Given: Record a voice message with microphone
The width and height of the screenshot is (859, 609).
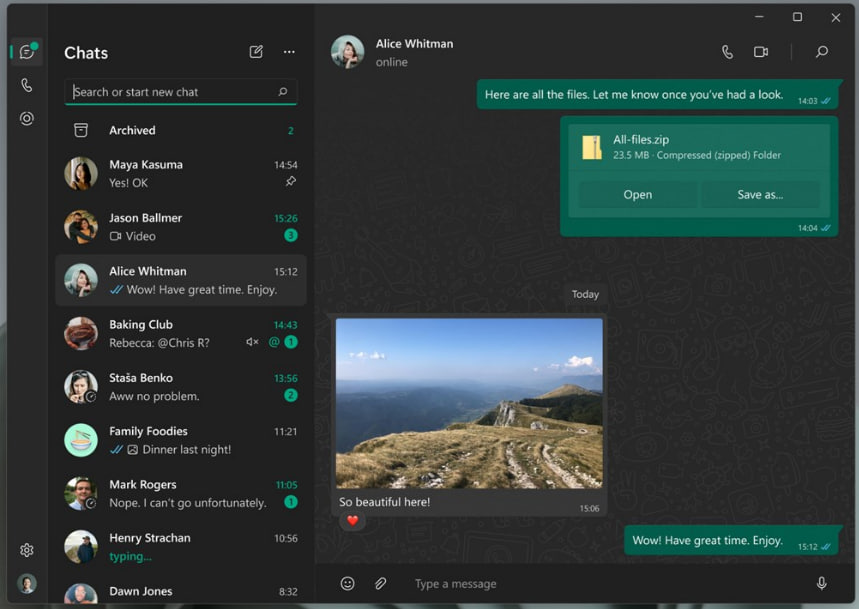Looking at the screenshot, I should (x=821, y=584).
